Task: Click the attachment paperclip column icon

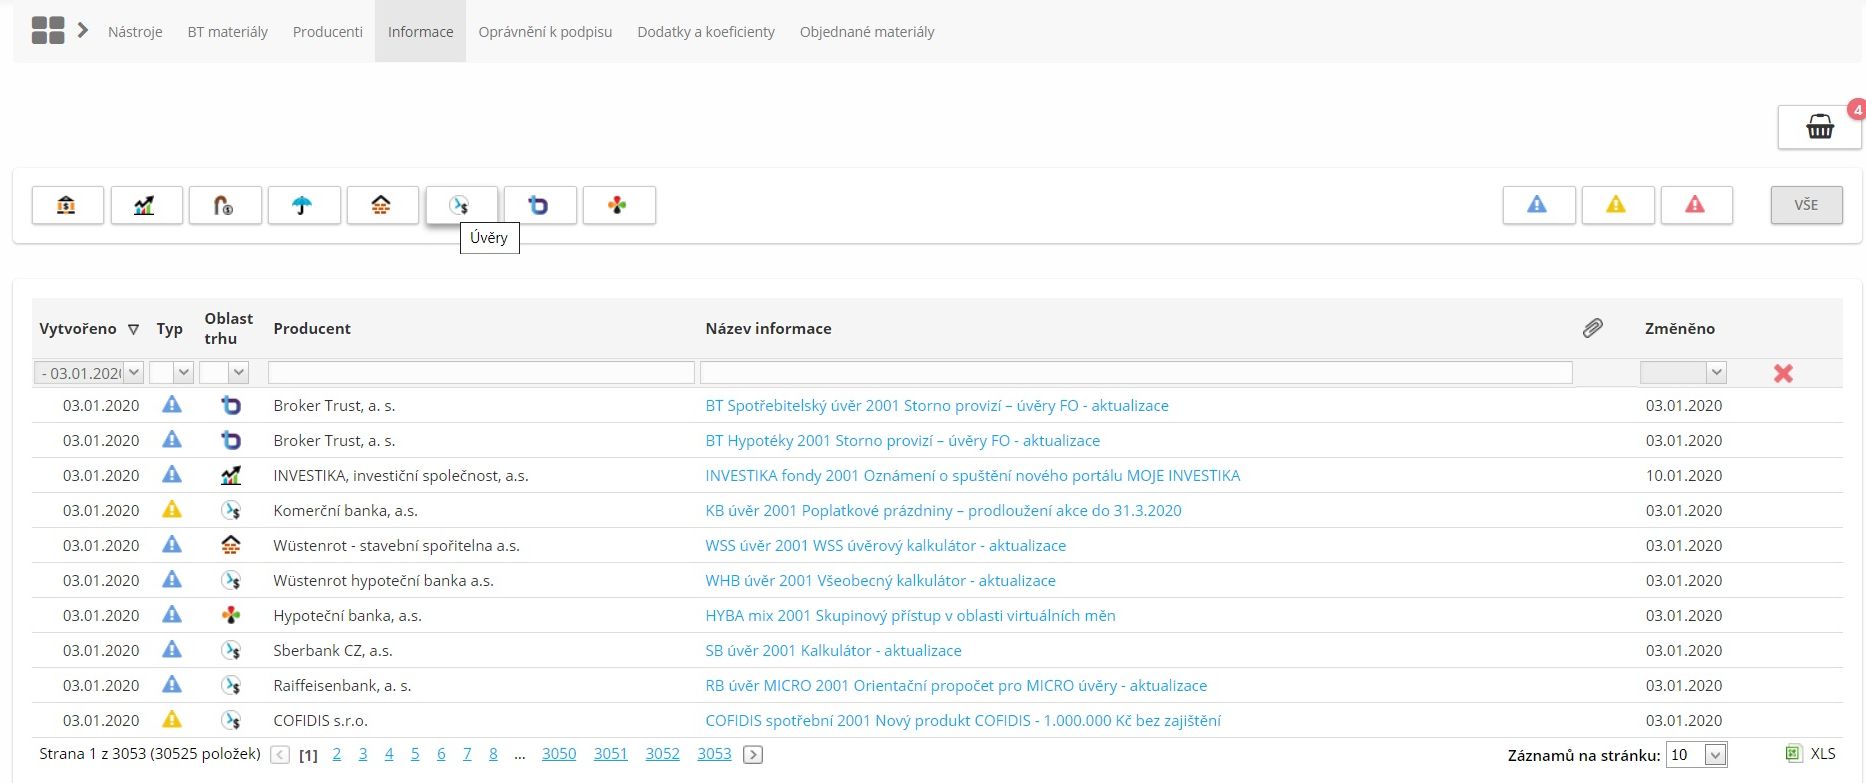Action: click(1593, 328)
